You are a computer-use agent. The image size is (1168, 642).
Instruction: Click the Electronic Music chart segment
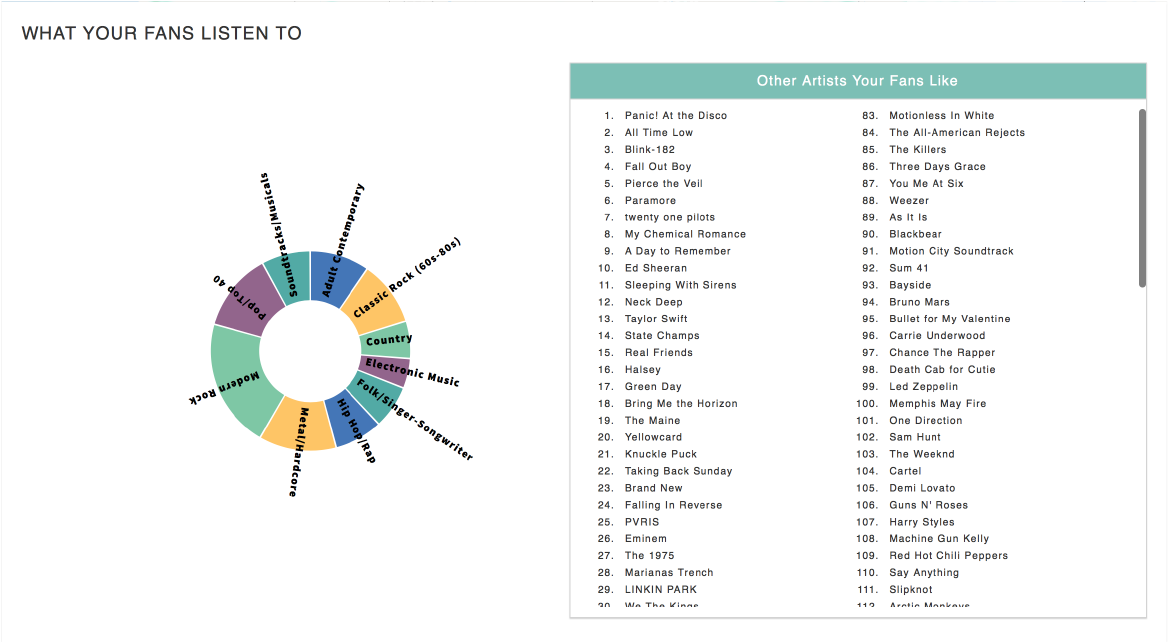click(384, 369)
